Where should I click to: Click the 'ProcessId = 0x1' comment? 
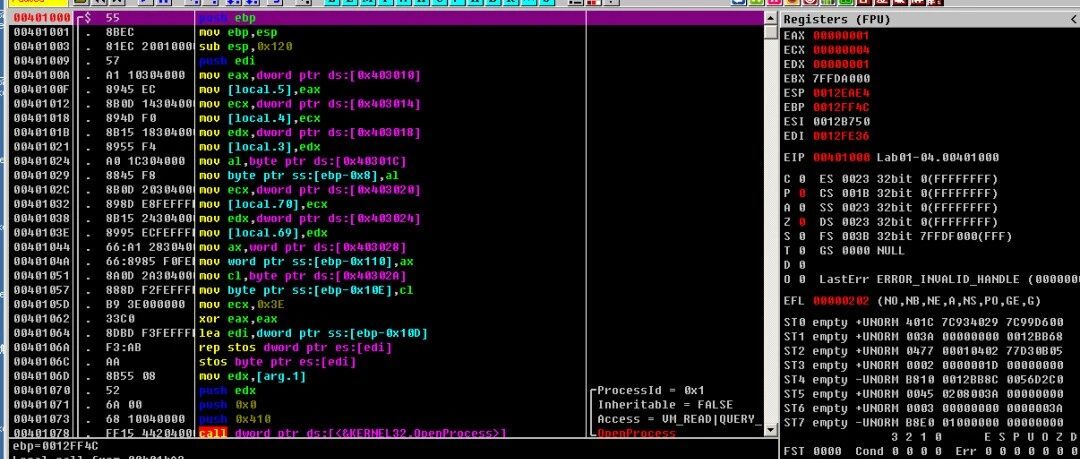[x=650, y=390]
